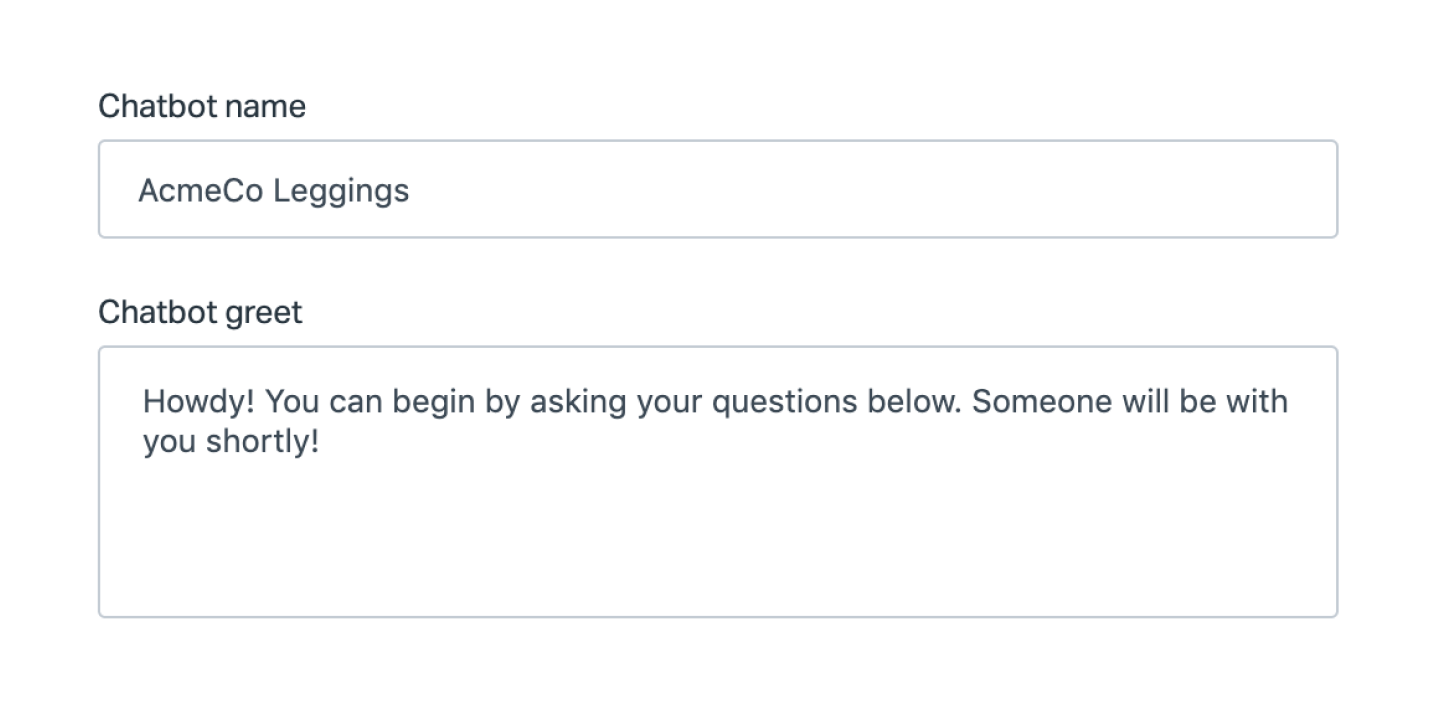This screenshot has height=718, width=1440.
Task: Click the 'Chatbot greet' label
Action: click(200, 312)
